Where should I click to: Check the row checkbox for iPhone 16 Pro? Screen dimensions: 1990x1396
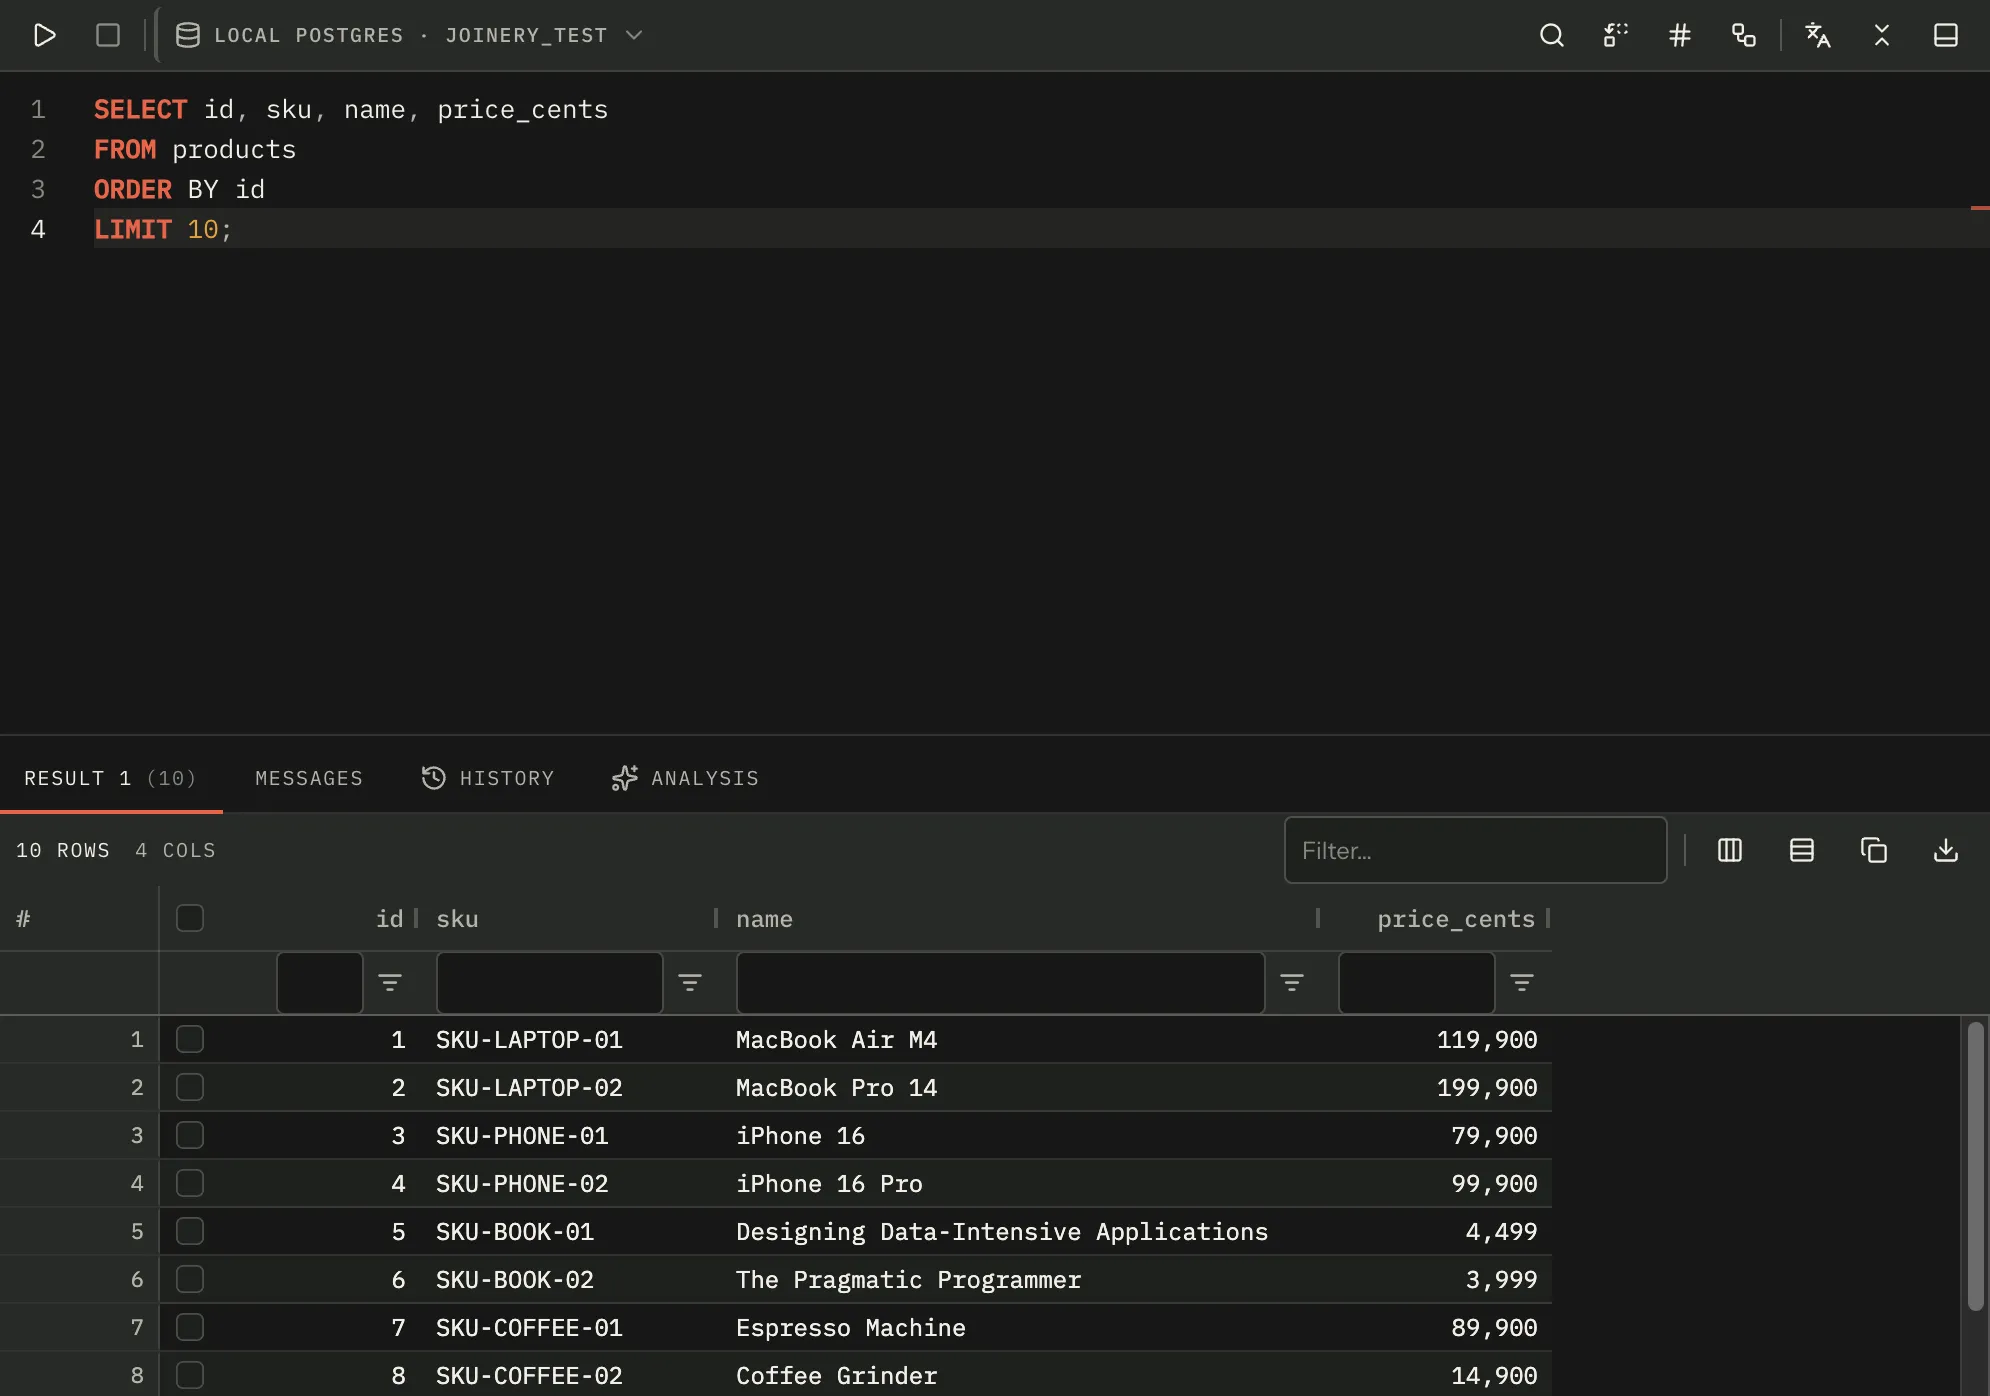pyautogui.click(x=190, y=1183)
